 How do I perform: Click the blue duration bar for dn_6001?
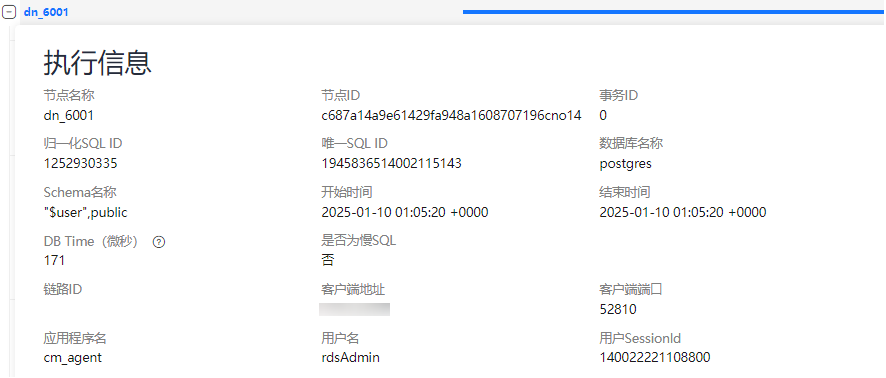[x=674, y=11]
